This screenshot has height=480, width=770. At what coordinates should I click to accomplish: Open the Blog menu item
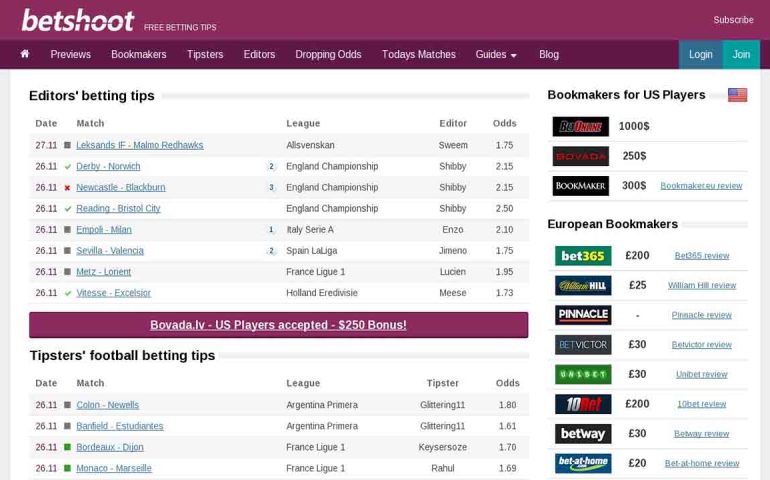[549, 55]
